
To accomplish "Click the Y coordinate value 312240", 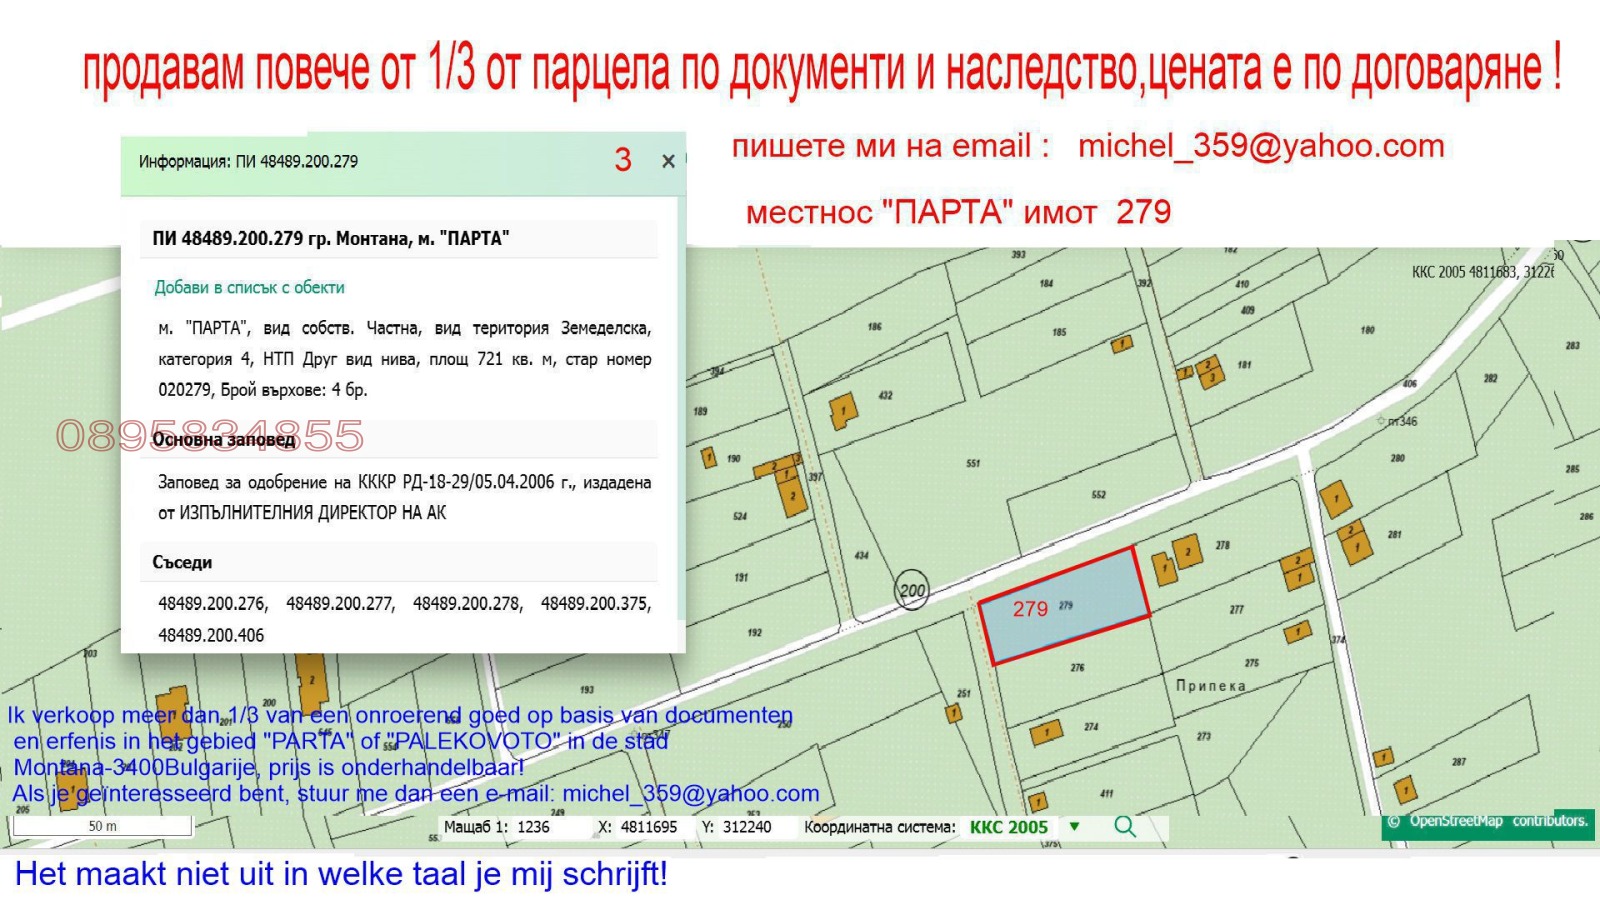I will coord(746,827).
